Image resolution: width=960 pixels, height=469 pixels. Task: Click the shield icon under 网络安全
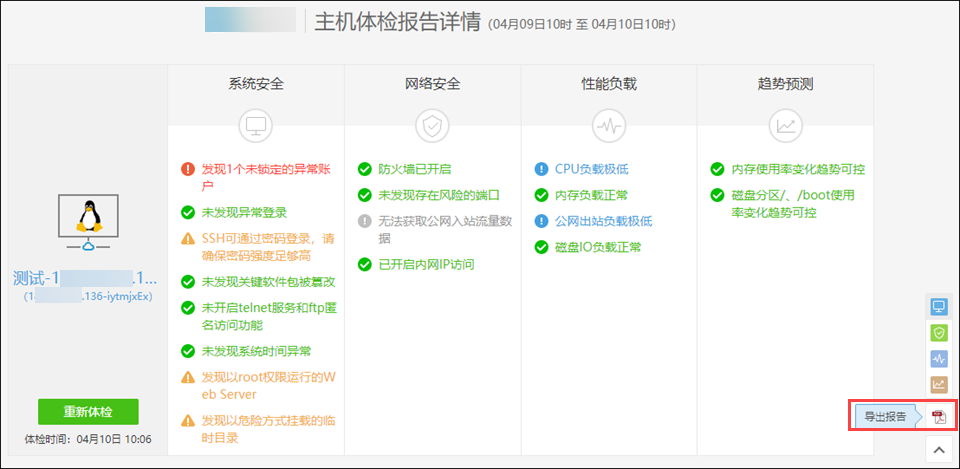pos(432,125)
